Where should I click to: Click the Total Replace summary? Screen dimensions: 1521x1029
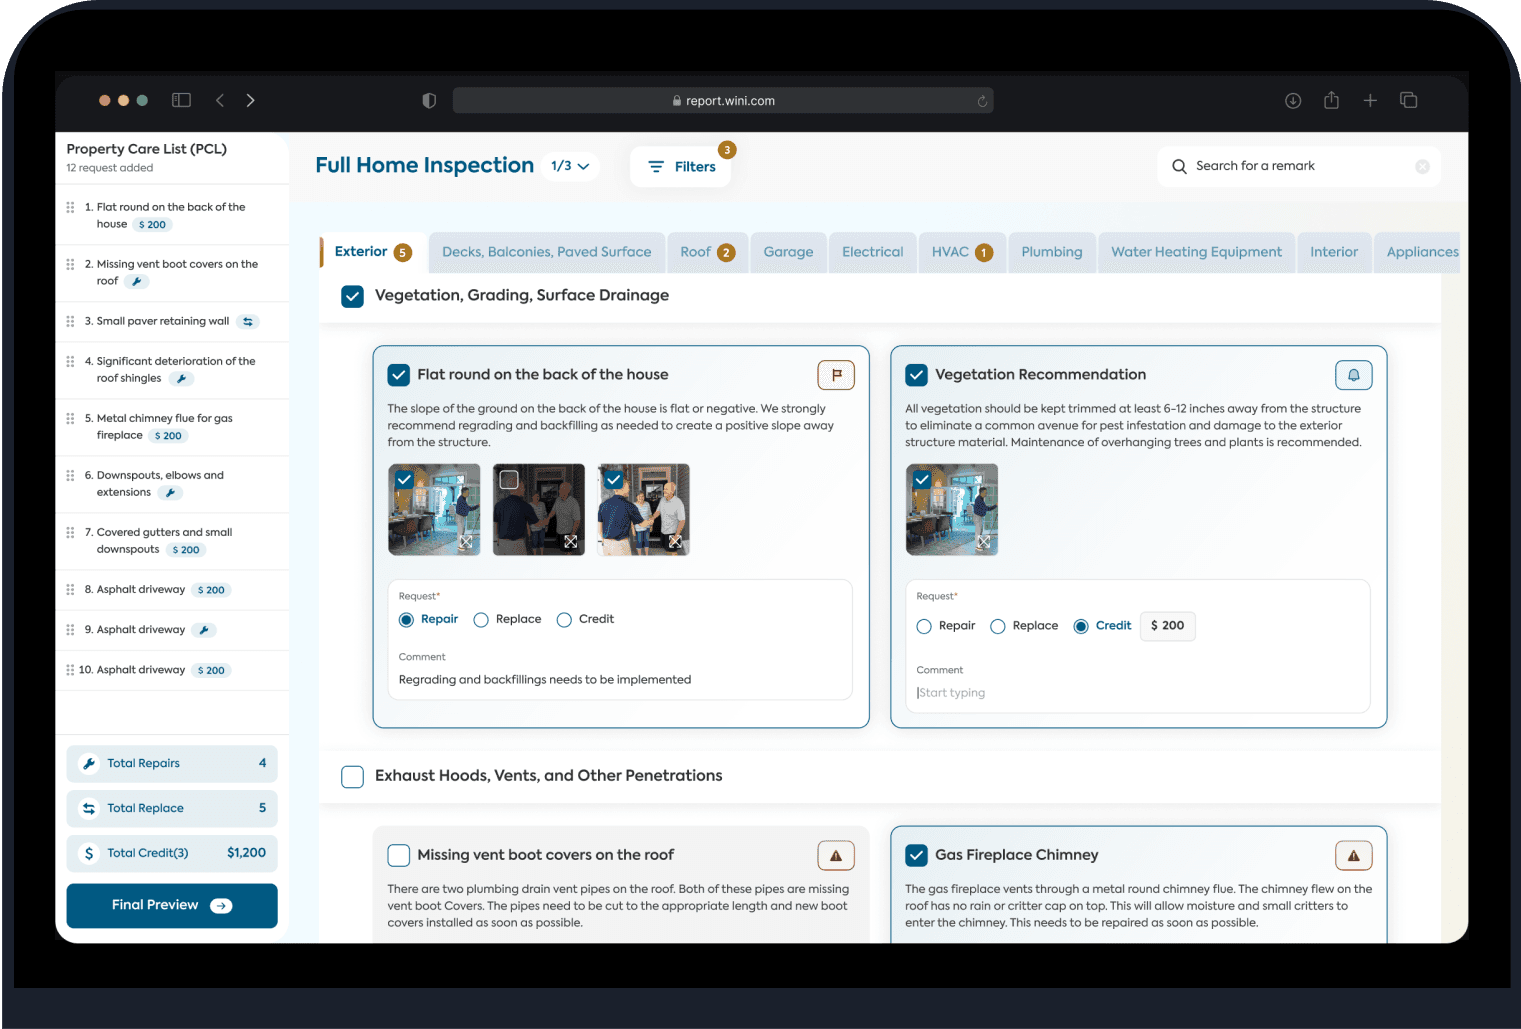172,809
